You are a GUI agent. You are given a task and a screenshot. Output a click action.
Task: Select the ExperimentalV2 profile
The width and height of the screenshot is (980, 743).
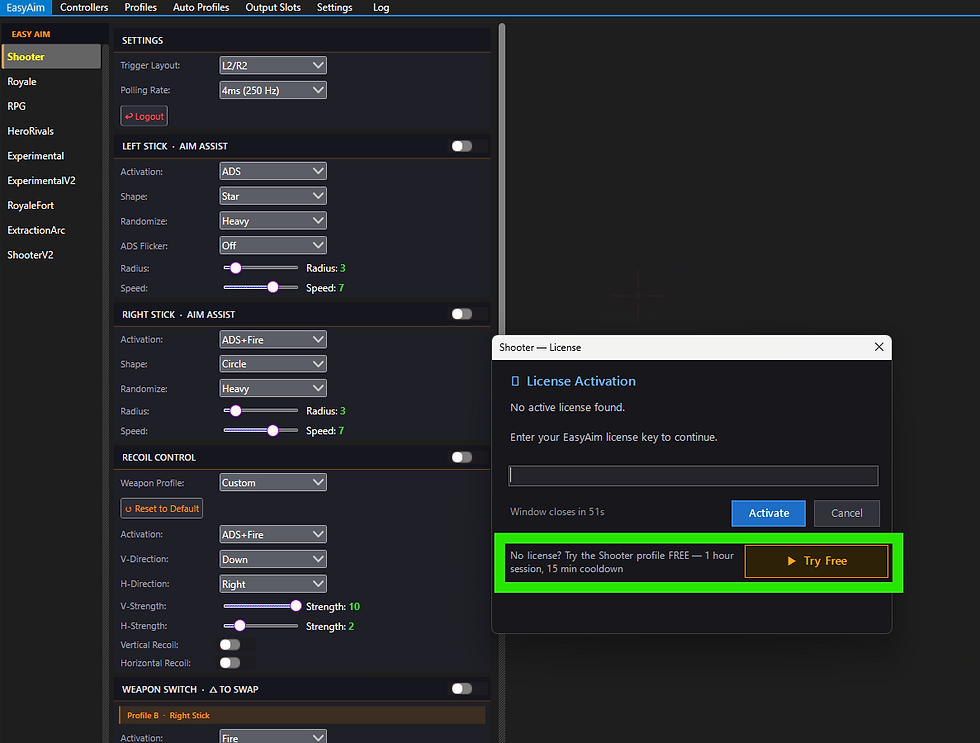tap(51, 181)
